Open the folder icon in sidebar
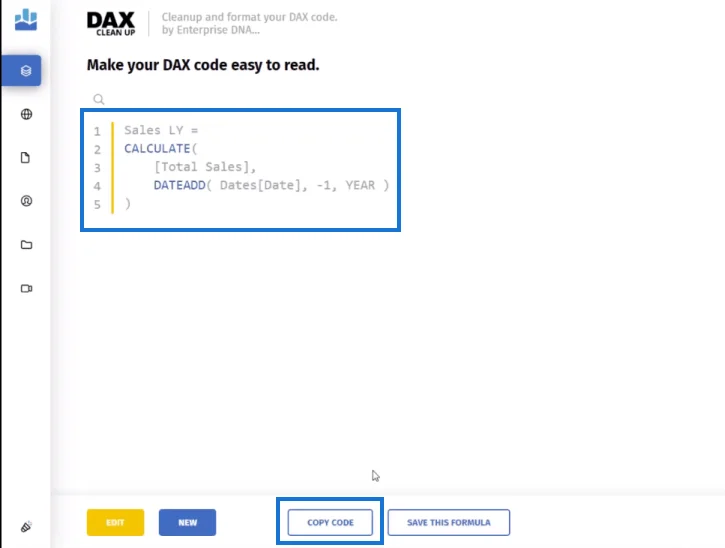725x548 pixels. point(26,245)
